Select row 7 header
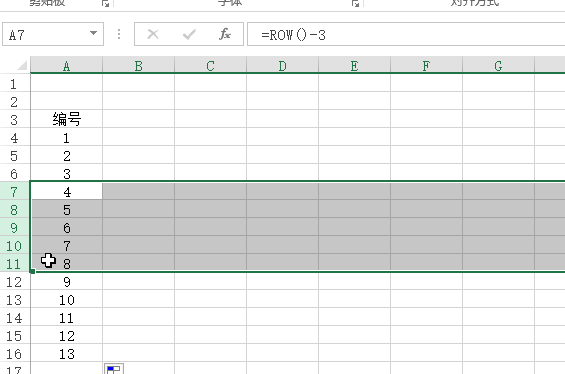 tap(14, 191)
